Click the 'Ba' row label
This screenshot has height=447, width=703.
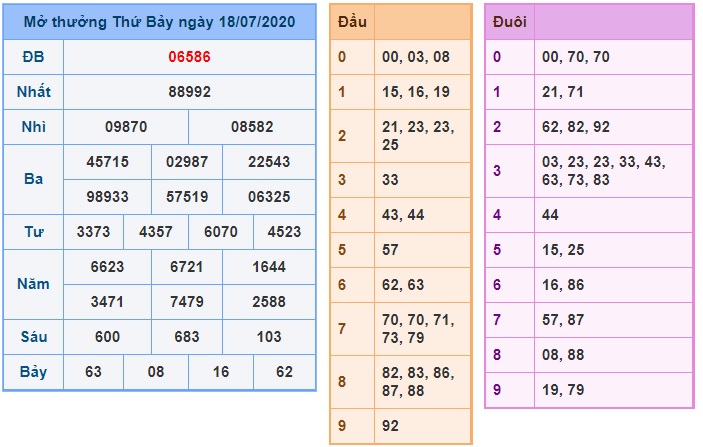click(x=33, y=179)
